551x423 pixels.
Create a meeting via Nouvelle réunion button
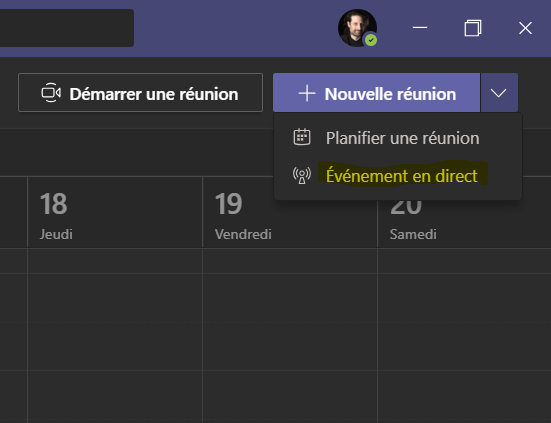376,93
